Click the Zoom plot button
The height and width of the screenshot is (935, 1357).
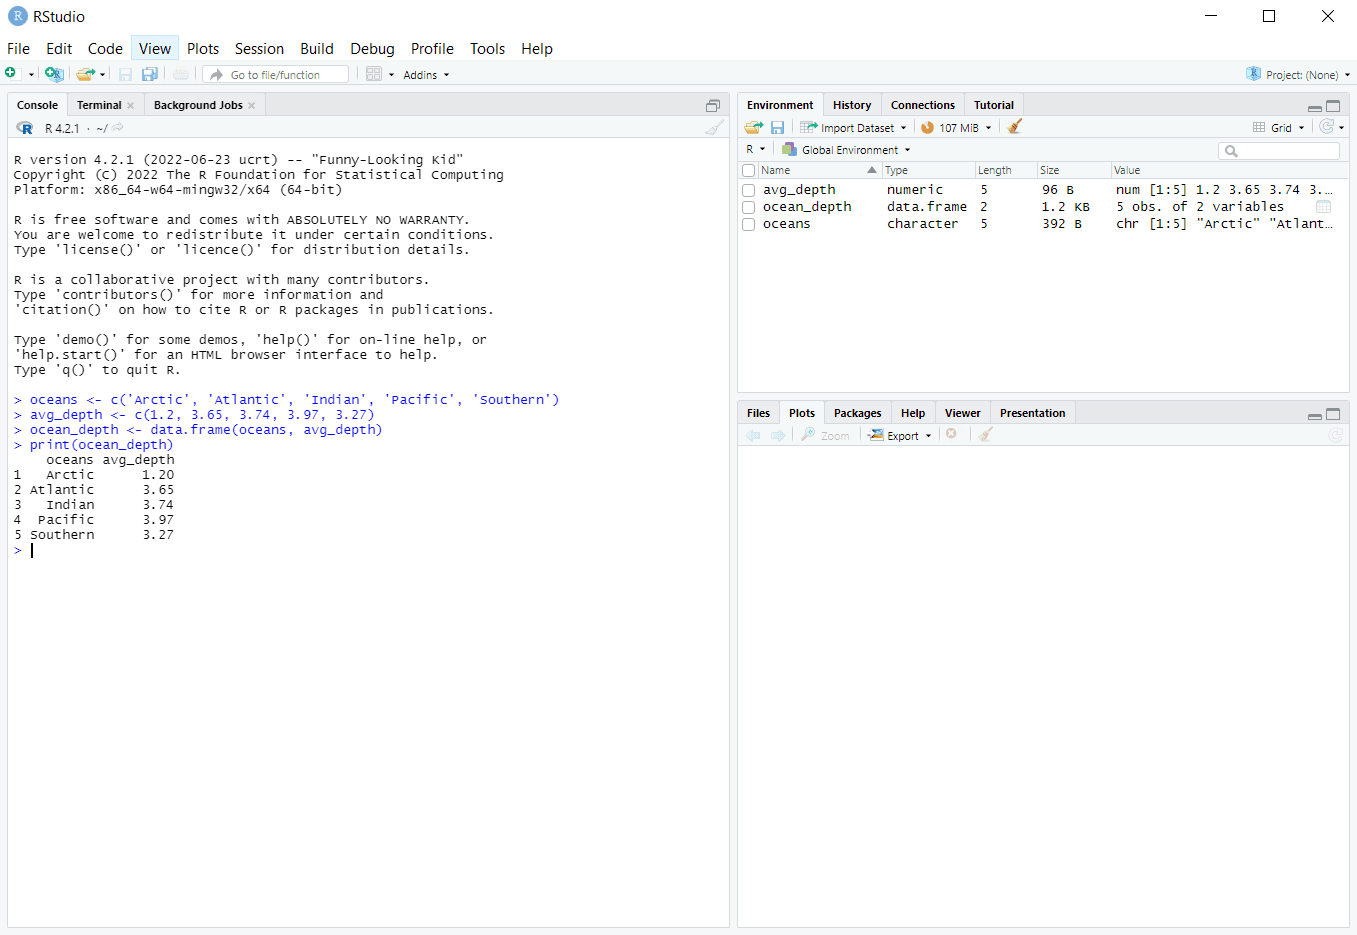(x=826, y=435)
